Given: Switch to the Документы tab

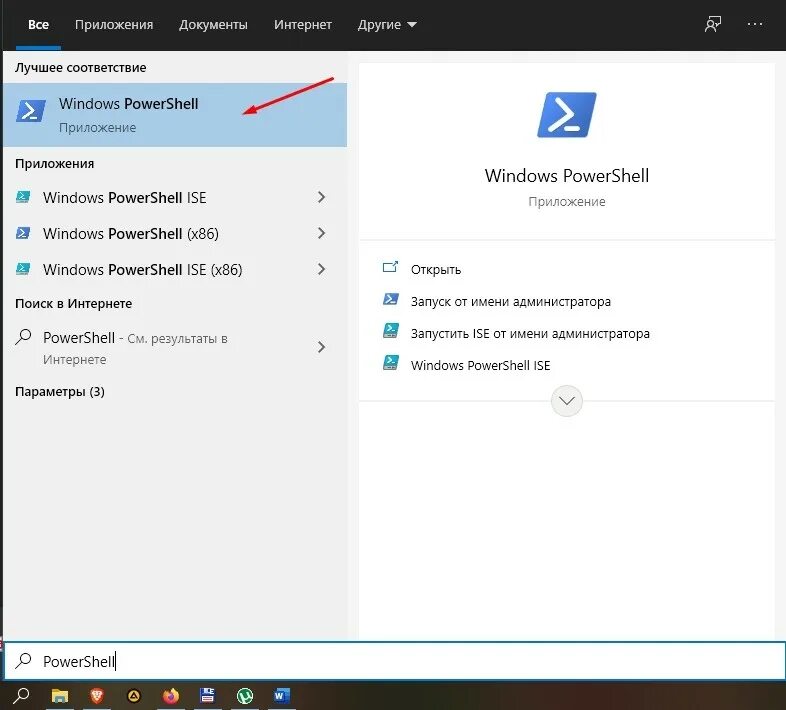Looking at the screenshot, I should click(x=213, y=25).
